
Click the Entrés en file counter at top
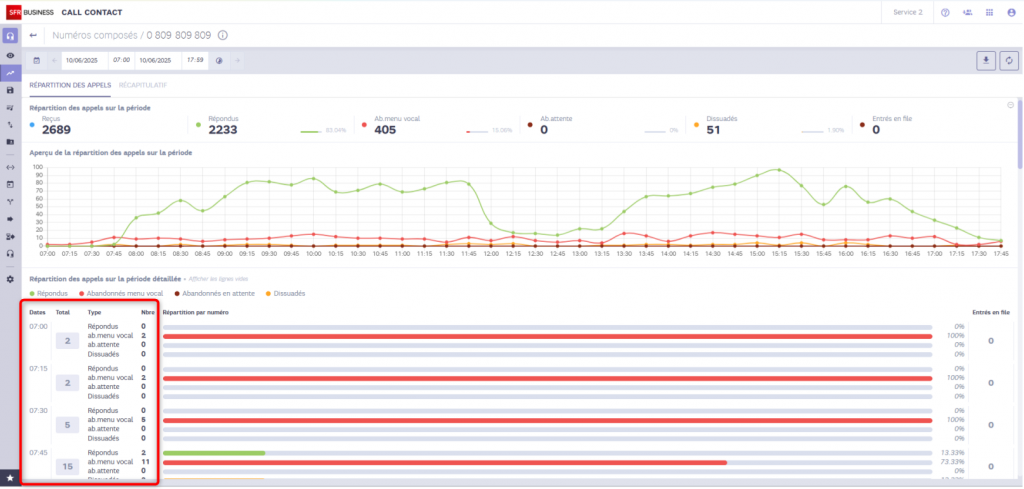coord(888,125)
